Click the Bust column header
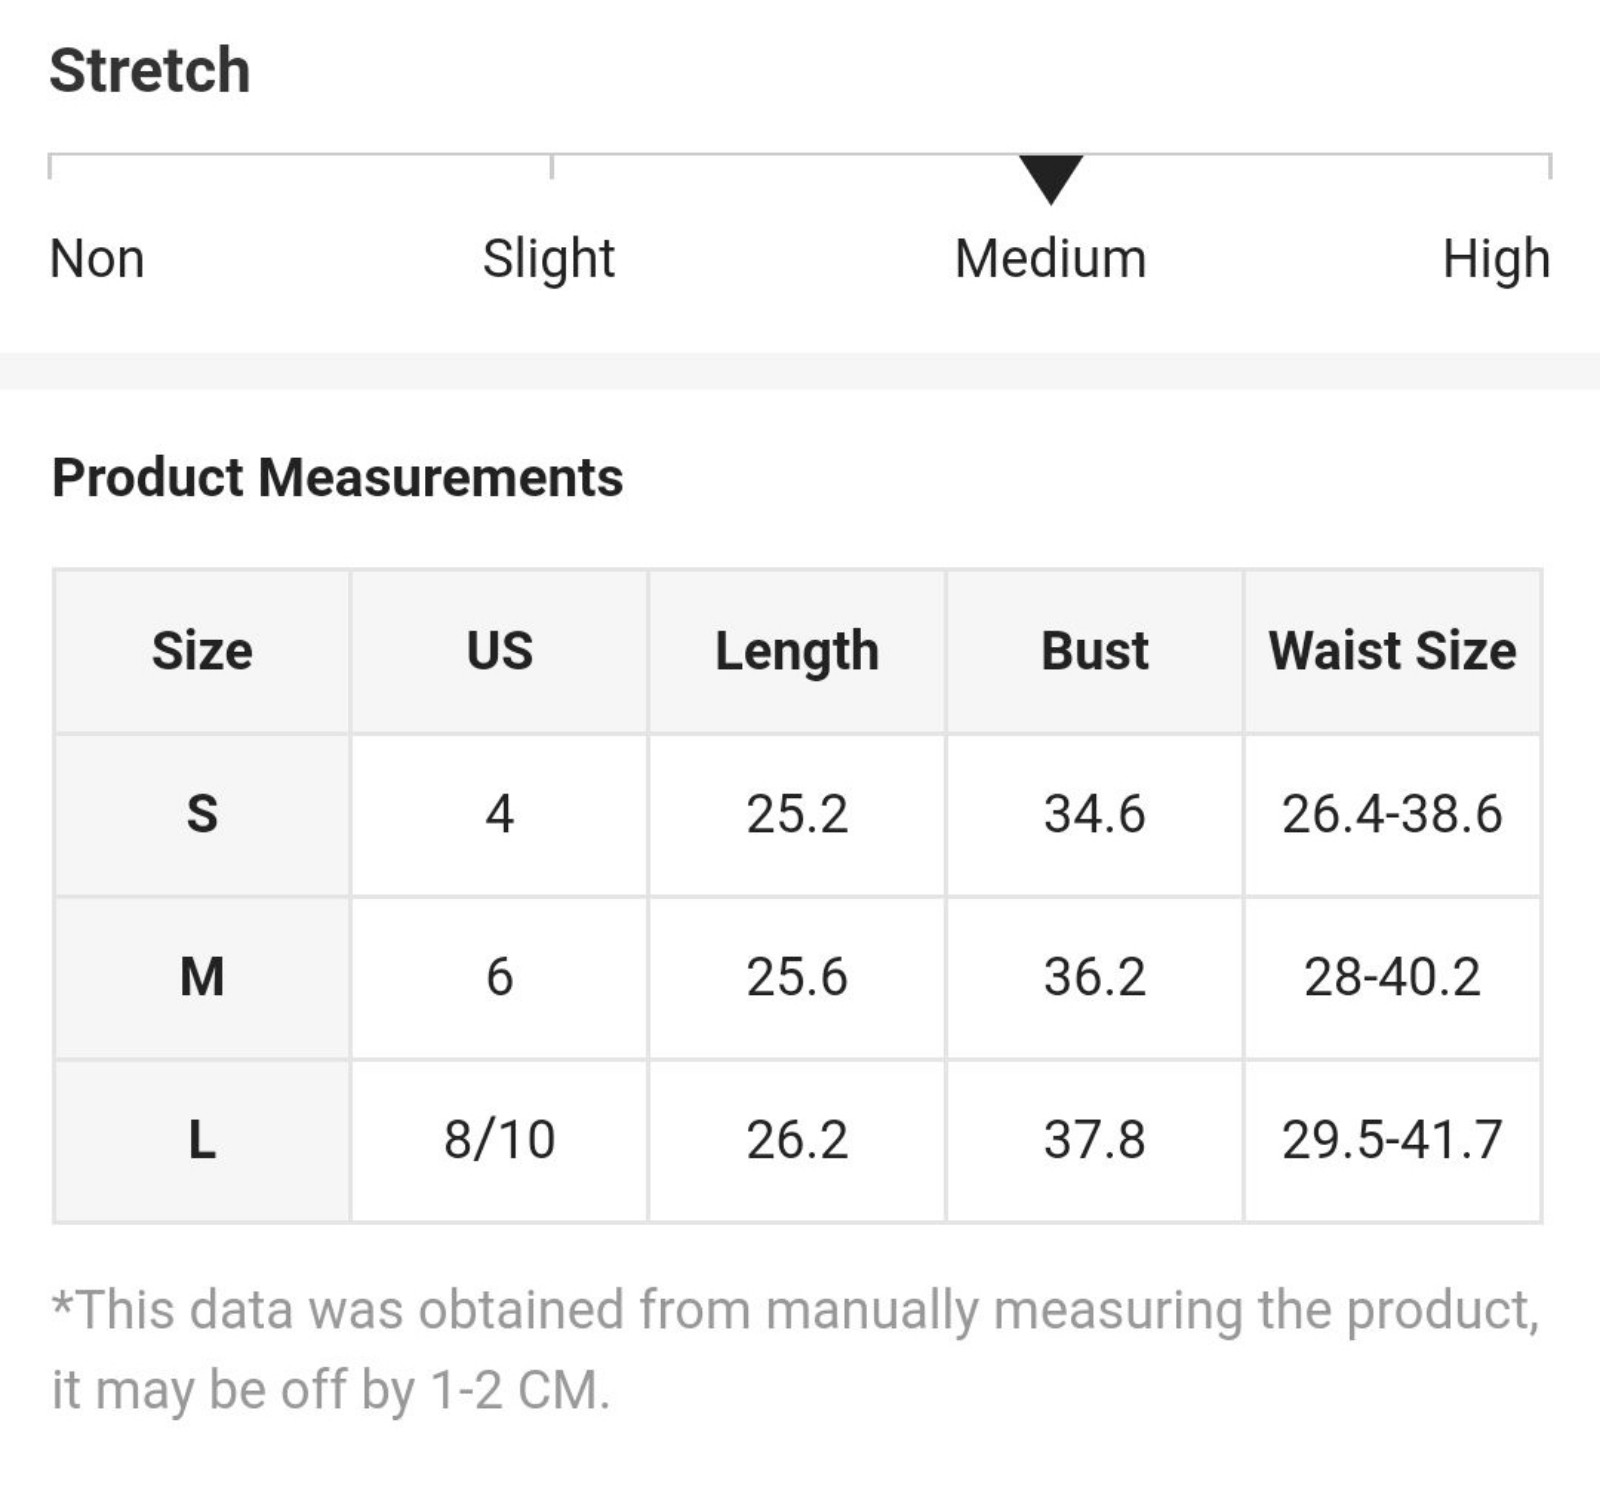The image size is (1600, 1512). click(x=1095, y=651)
